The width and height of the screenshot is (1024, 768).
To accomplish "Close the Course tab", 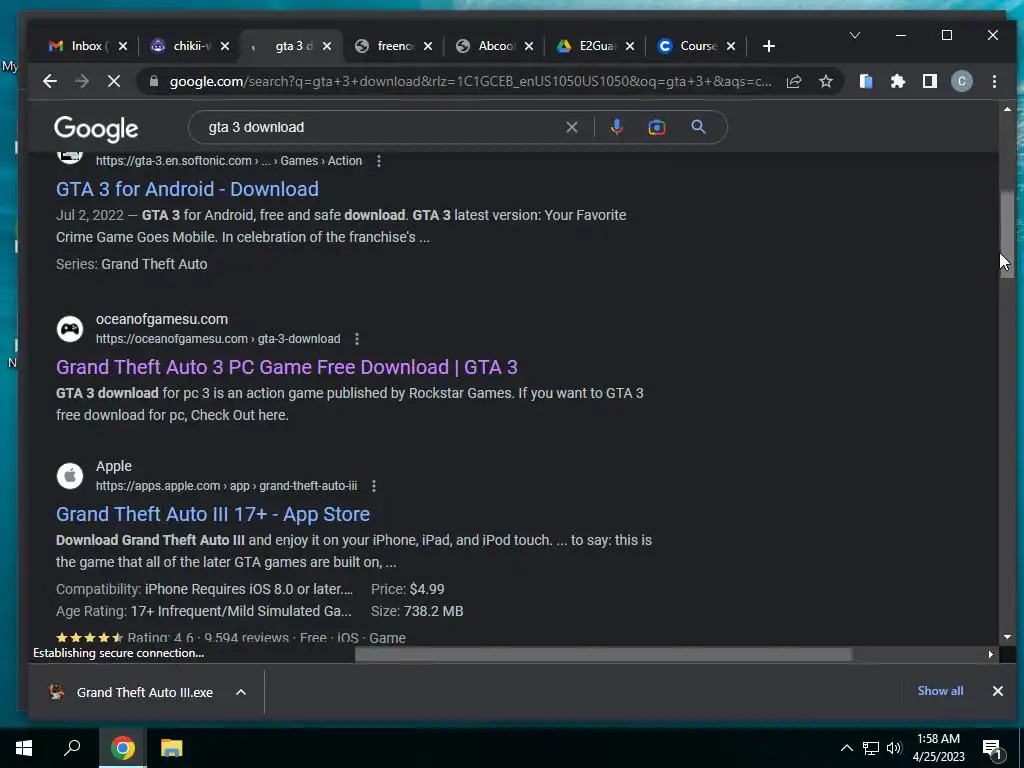I will pos(731,46).
